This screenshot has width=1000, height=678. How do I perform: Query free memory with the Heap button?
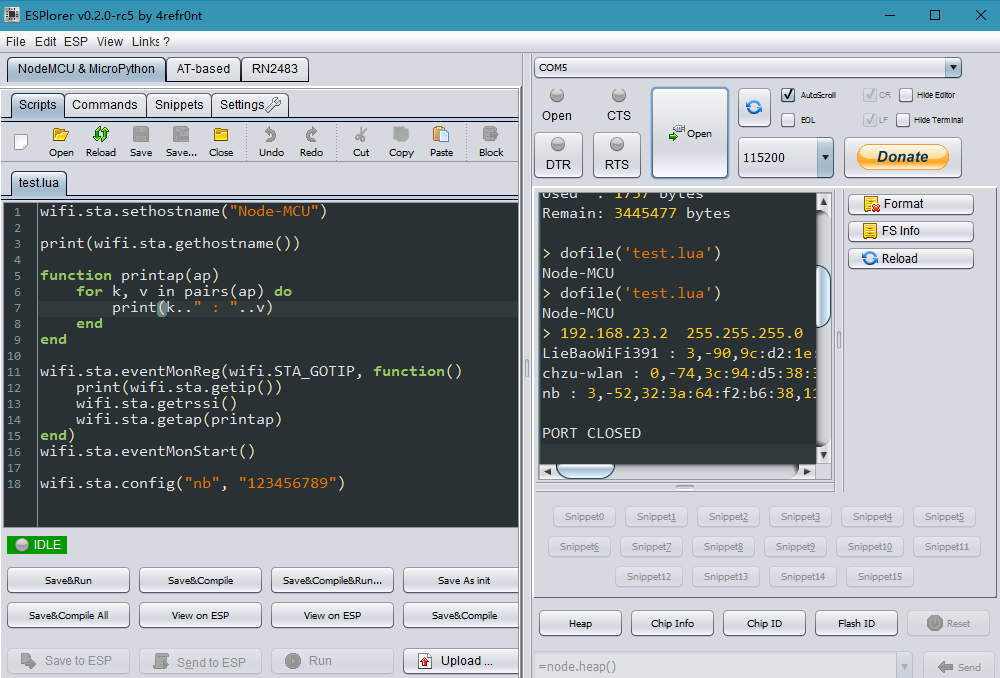point(580,623)
